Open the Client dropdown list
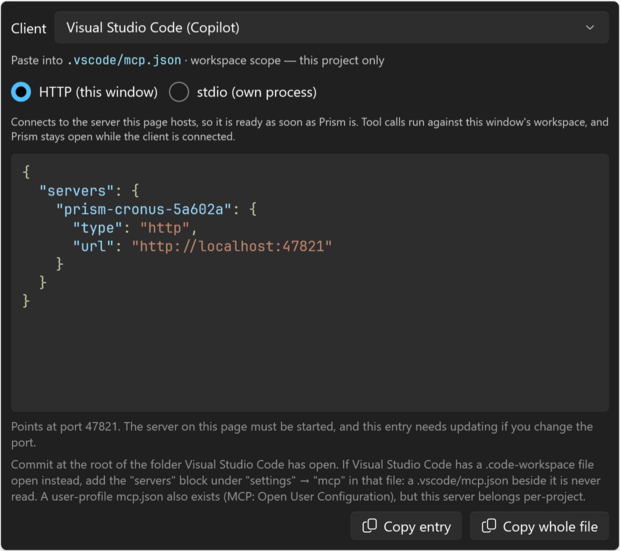Screen dimensions: 620x551 pyautogui.click(x=331, y=28)
